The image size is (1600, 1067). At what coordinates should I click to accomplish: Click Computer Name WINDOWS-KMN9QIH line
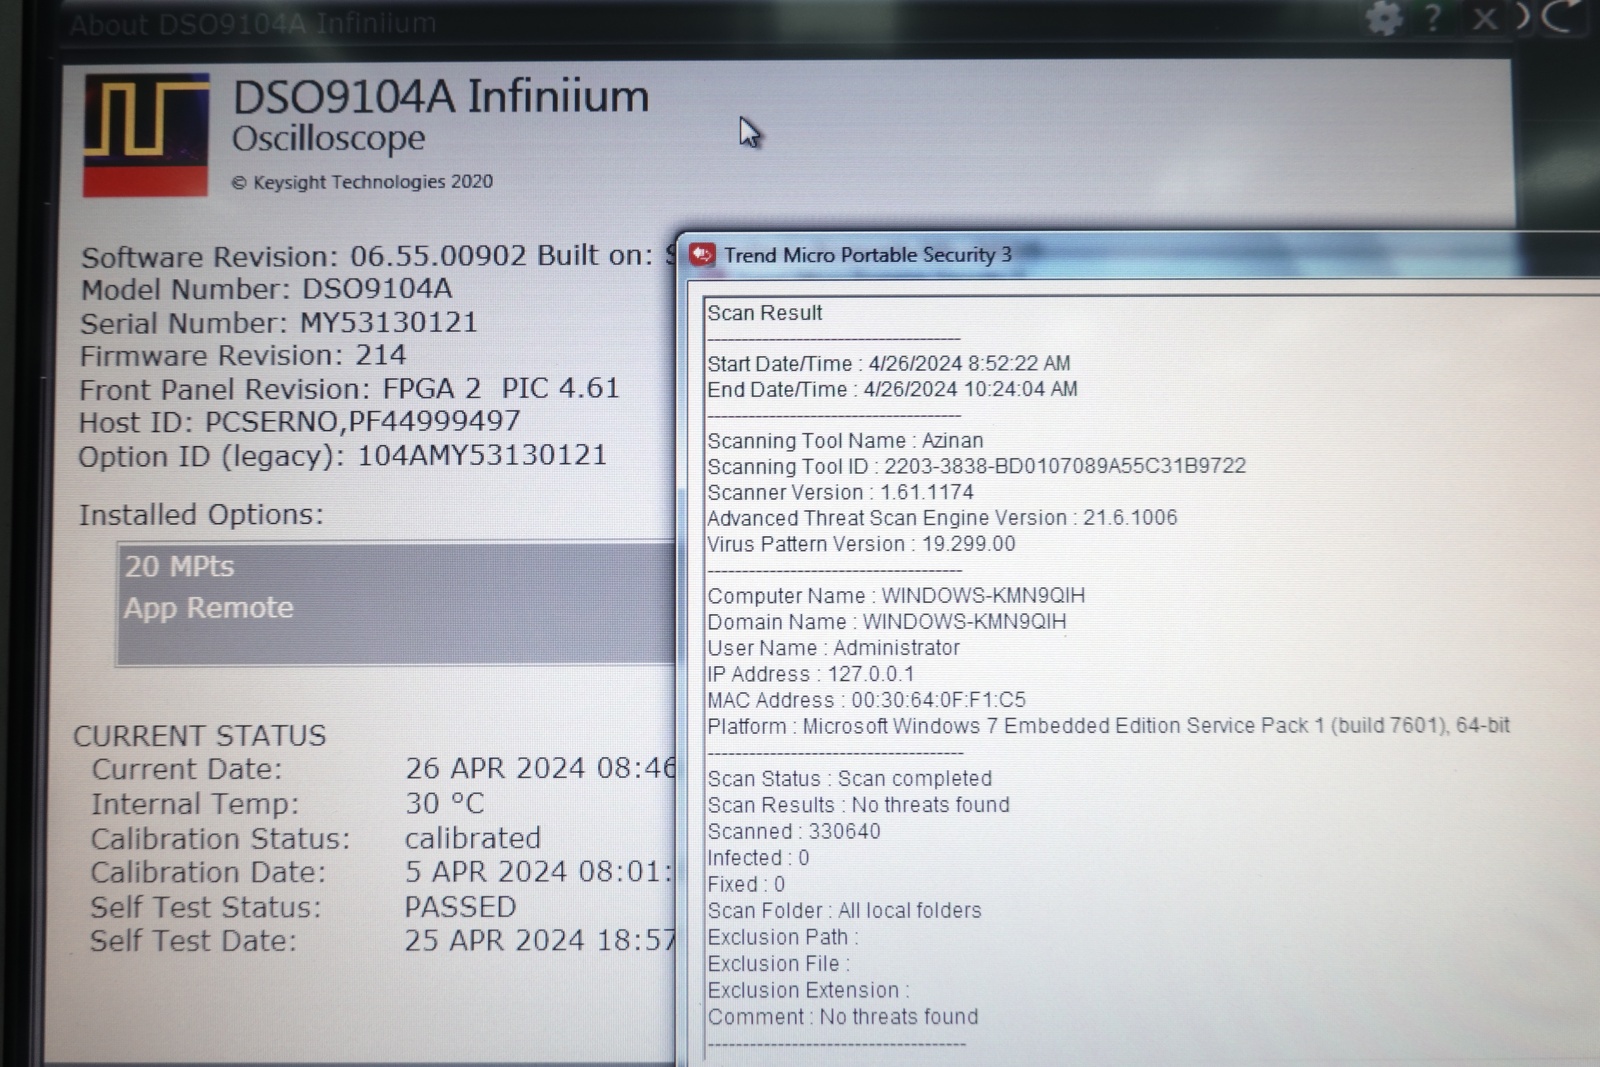pos(896,596)
